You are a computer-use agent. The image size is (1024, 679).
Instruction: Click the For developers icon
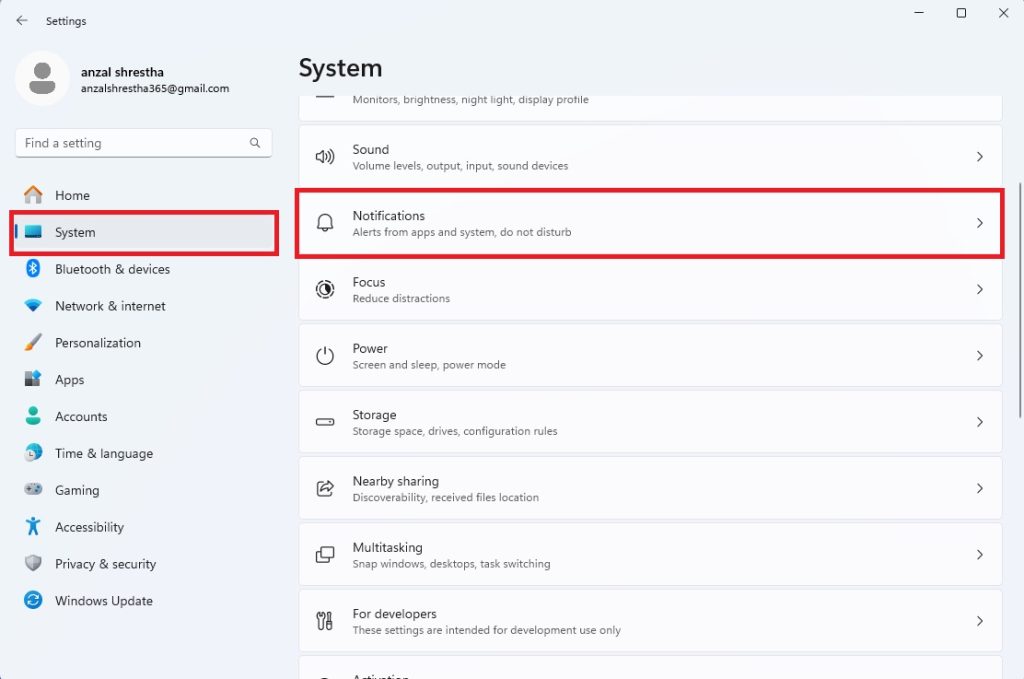[x=324, y=621]
